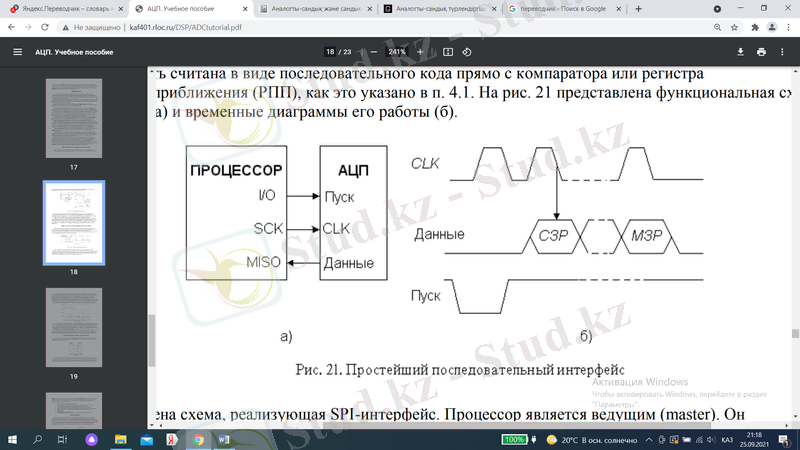The height and width of the screenshot is (450, 800).
Task: Reload the current page
Action: (45, 28)
